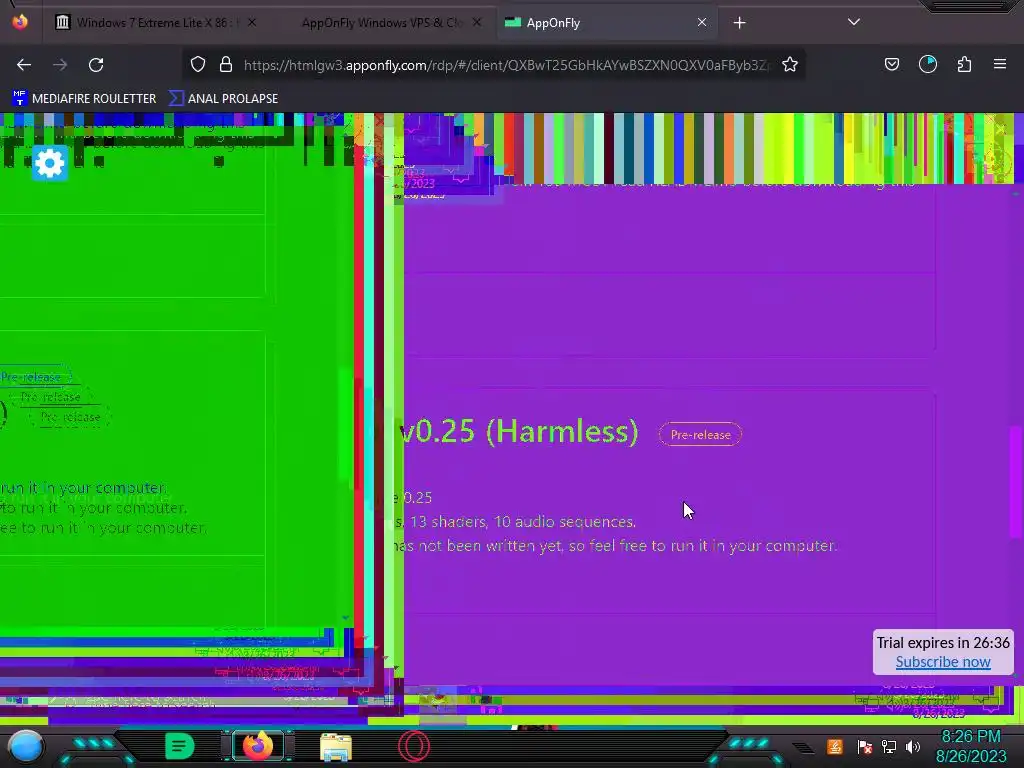The width and height of the screenshot is (1024, 768).
Task: Click the v0.25 (Harmless) heading
Action: (x=519, y=432)
